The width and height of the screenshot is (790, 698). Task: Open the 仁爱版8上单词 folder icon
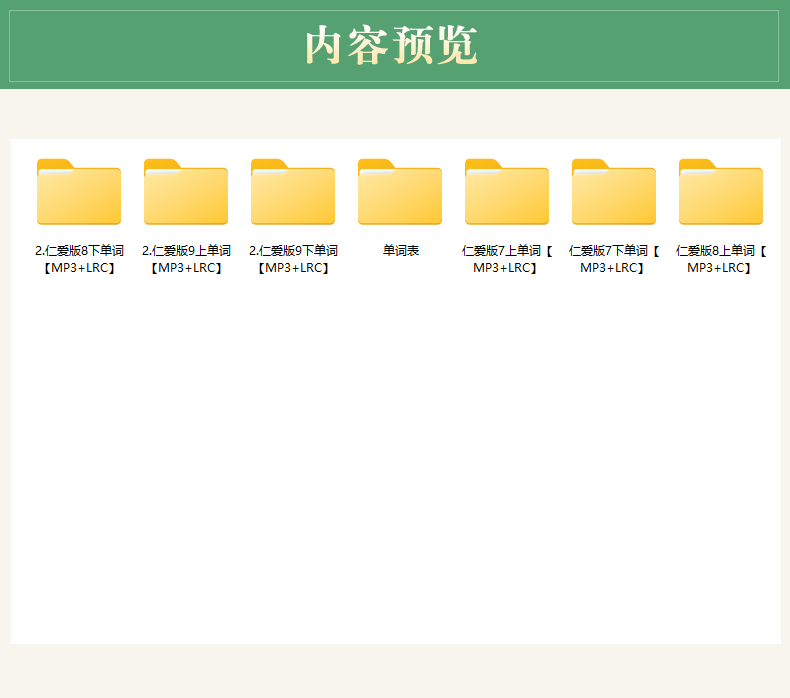coord(721,192)
